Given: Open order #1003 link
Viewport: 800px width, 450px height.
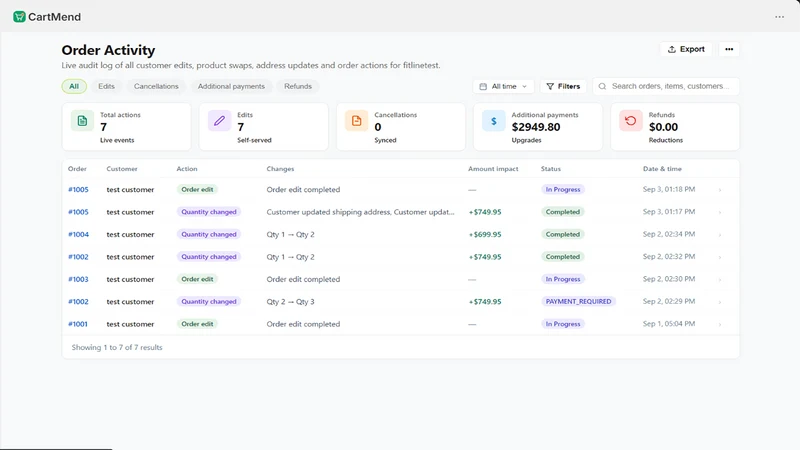Looking at the screenshot, I should tap(78, 279).
